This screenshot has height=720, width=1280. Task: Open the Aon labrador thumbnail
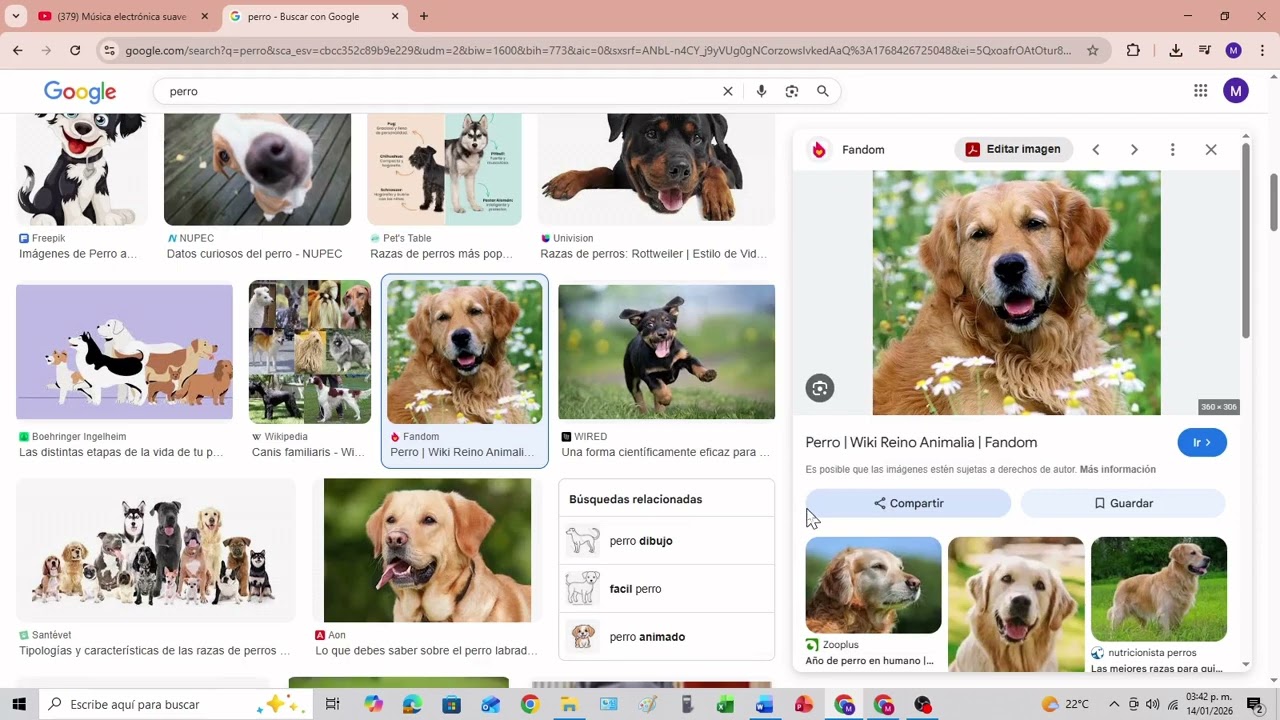coord(427,550)
